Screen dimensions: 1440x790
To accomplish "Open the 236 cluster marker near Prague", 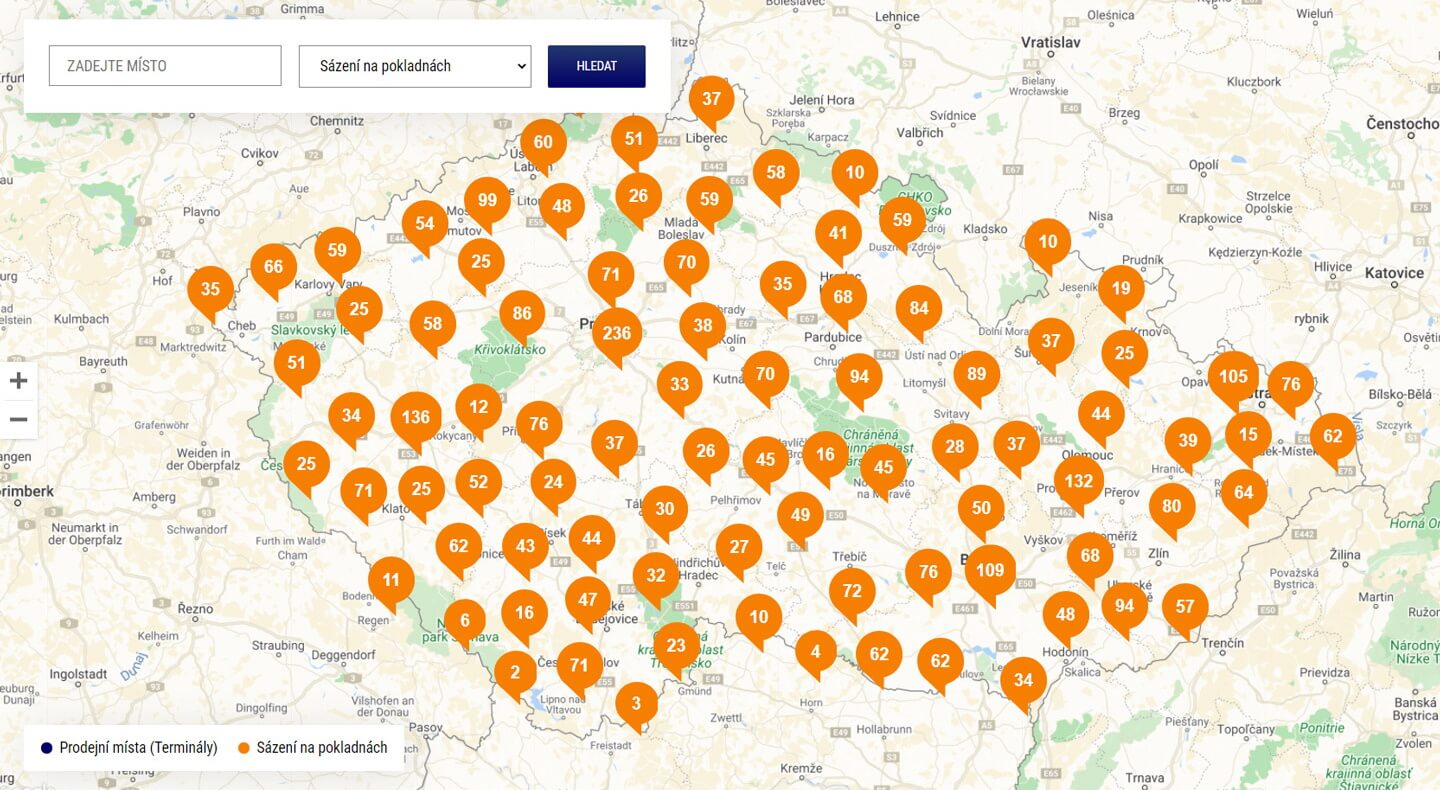I will [x=617, y=333].
